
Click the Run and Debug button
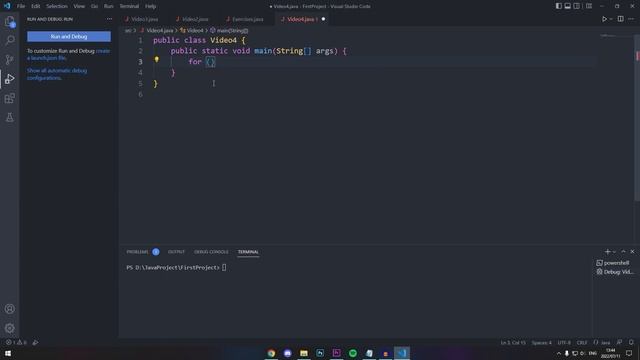[69, 36]
